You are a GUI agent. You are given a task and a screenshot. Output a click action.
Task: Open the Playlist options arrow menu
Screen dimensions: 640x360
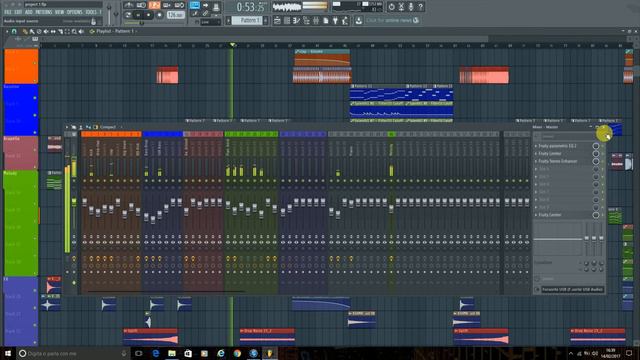(7, 31)
